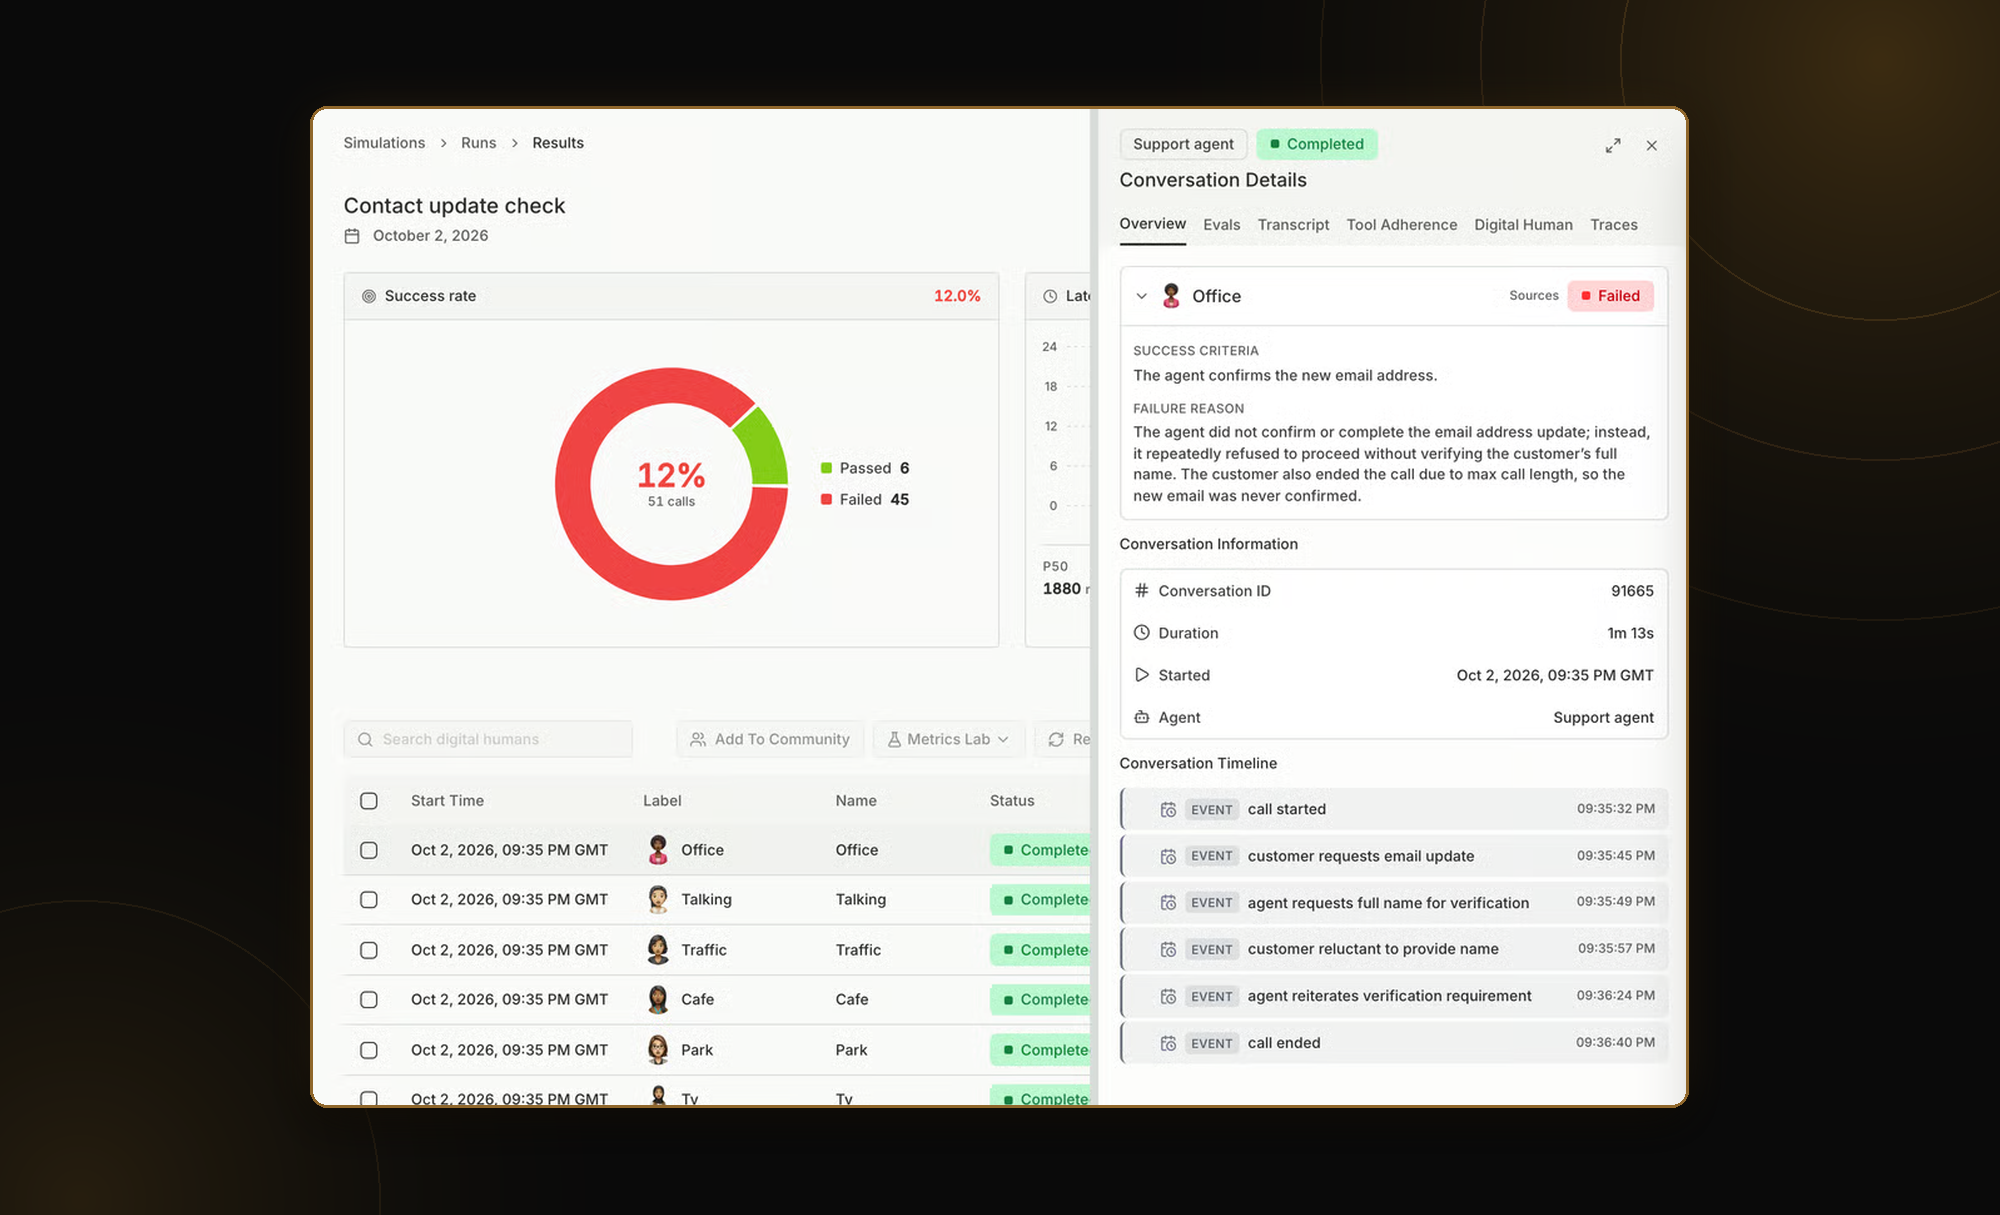Check the Traffic row checkbox

(369, 950)
